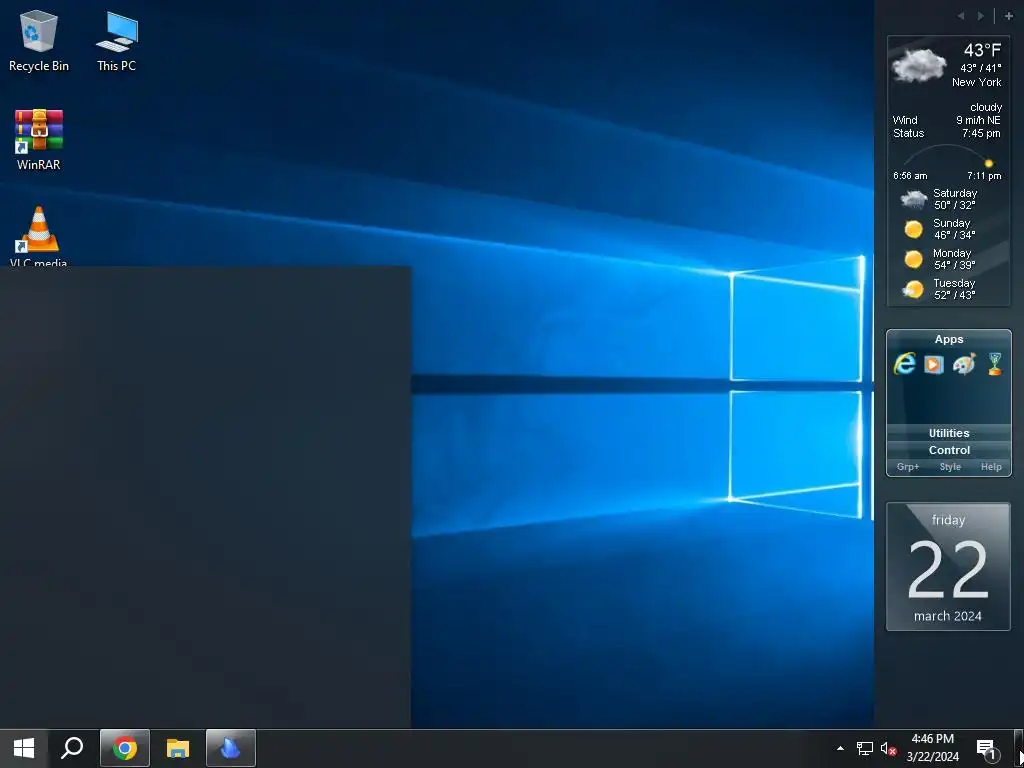Open the network status tray icon

tap(865, 748)
